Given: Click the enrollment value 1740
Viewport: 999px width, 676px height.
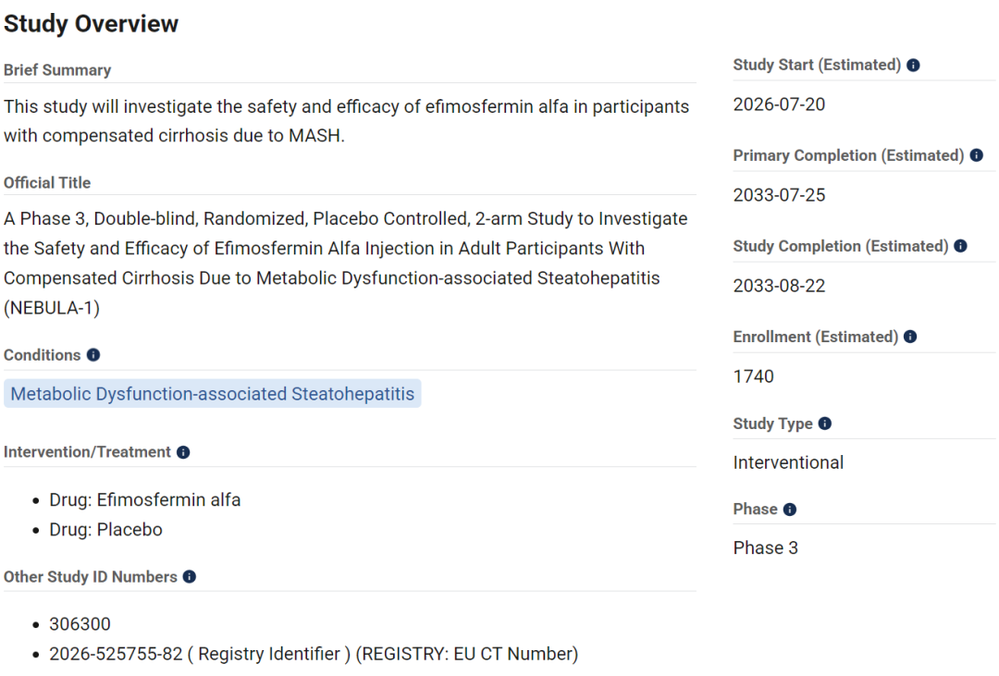Looking at the screenshot, I should [754, 377].
